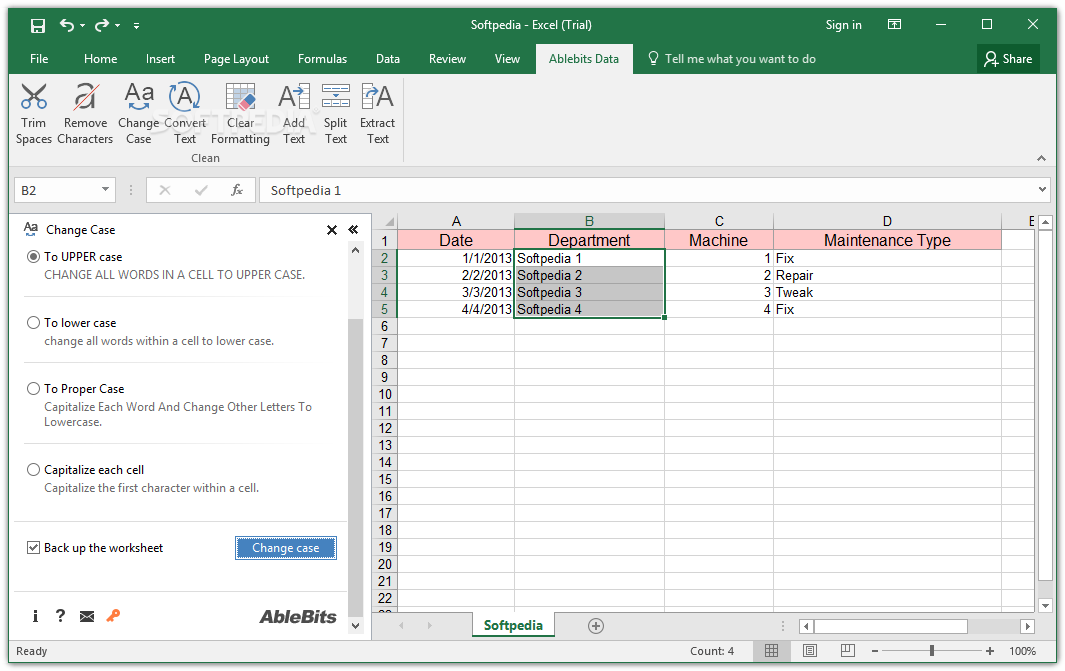Toggle the Back up the worksheet checkbox

[x=33, y=547]
